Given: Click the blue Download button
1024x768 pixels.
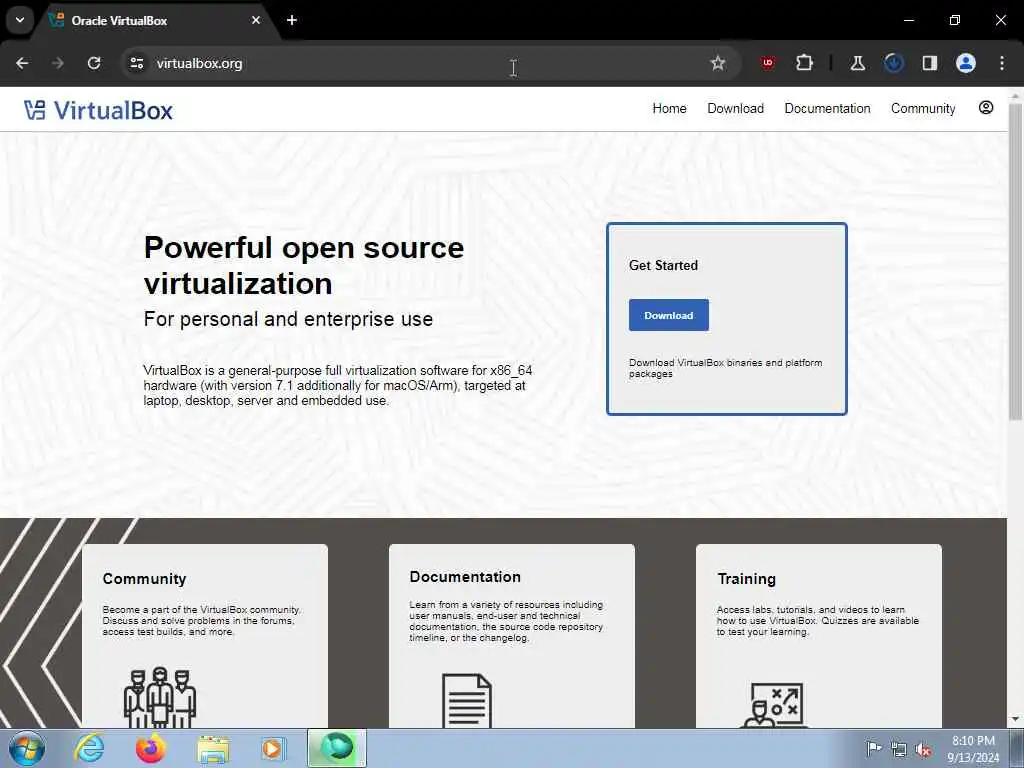Looking at the screenshot, I should (669, 315).
